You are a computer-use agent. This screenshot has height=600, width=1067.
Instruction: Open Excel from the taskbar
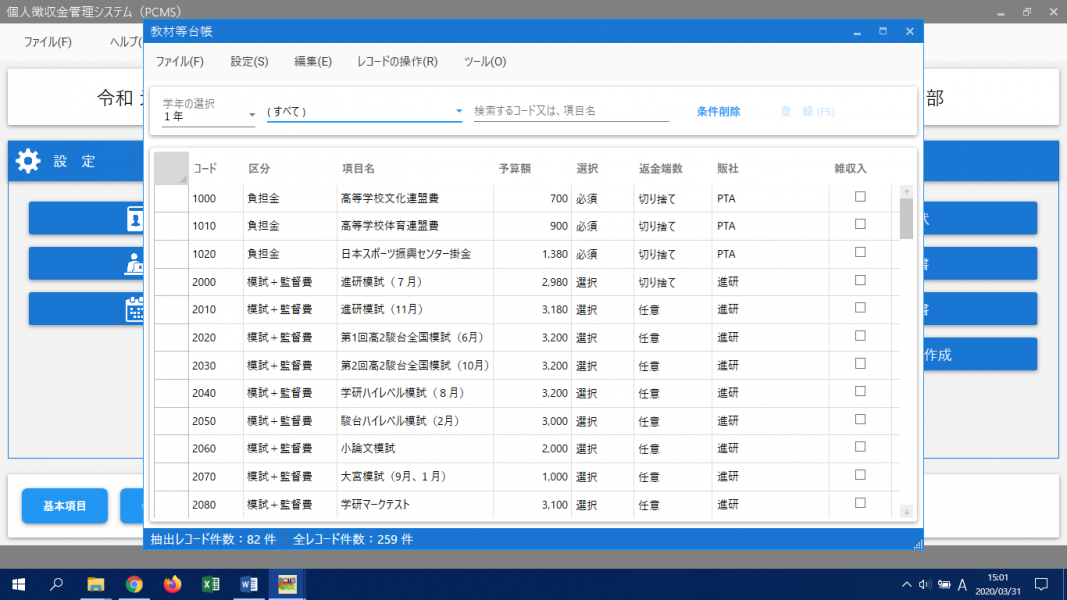pos(211,584)
